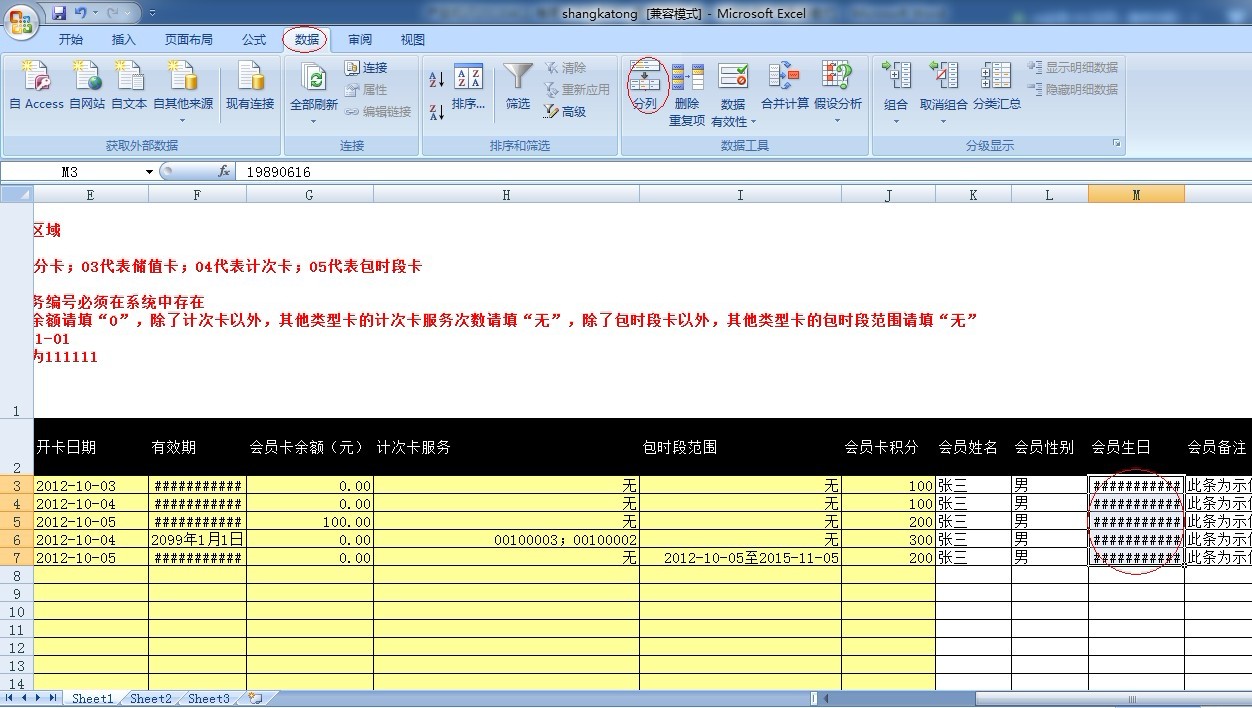Open the 合并计算 consolidate tool
Screen dimensions: 1252x708
tap(784, 78)
